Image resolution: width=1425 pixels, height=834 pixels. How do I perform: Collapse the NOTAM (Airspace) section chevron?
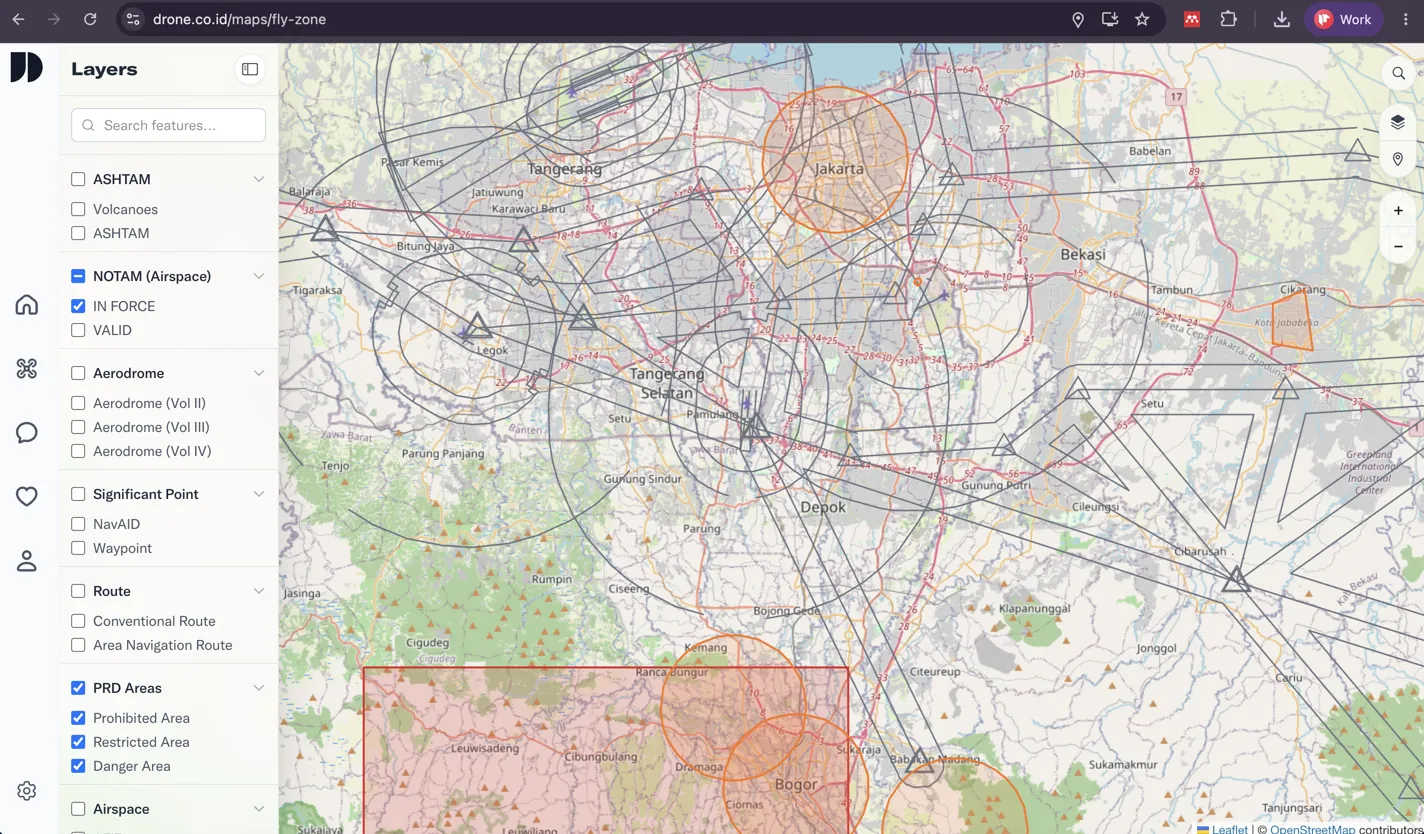coord(259,276)
